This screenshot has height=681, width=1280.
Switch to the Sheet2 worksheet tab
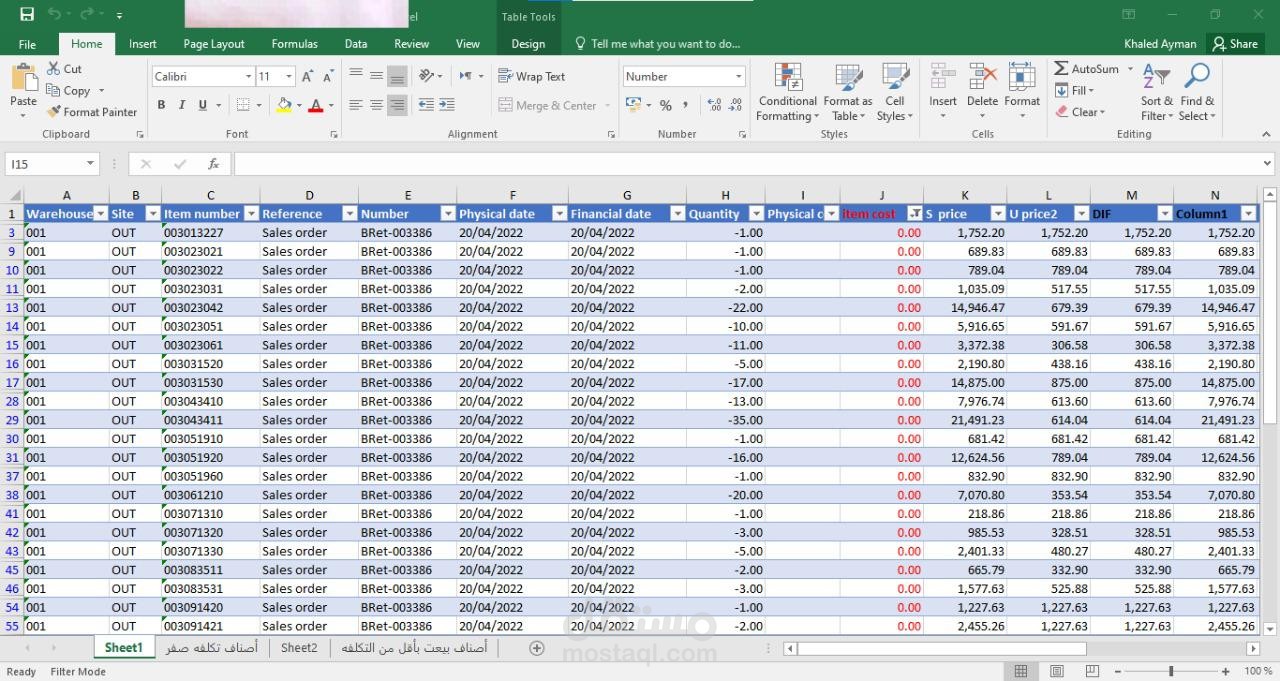point(299,648)
